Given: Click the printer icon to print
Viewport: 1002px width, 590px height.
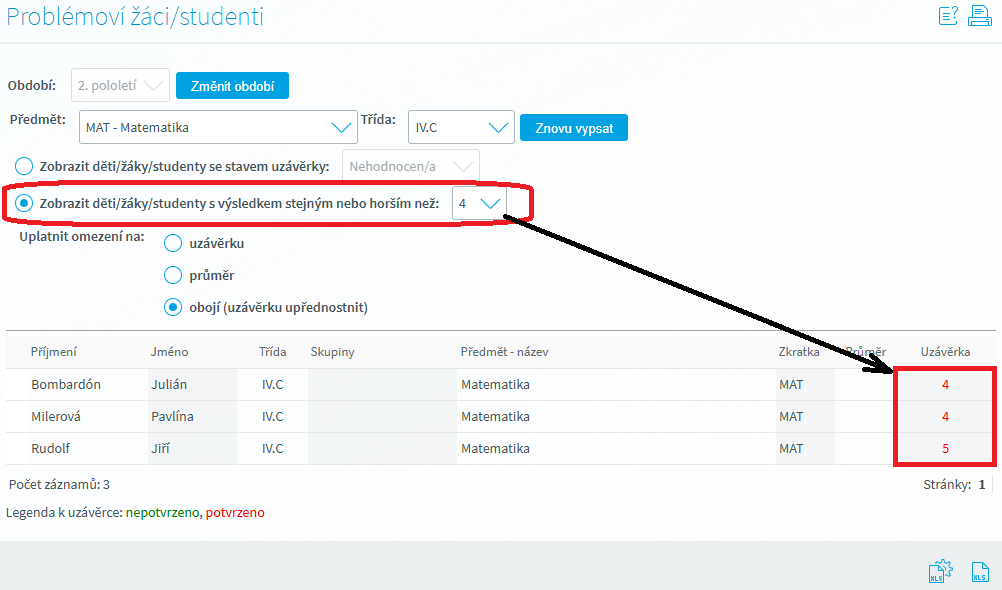Looking at the screenshot, I should 979,15.
